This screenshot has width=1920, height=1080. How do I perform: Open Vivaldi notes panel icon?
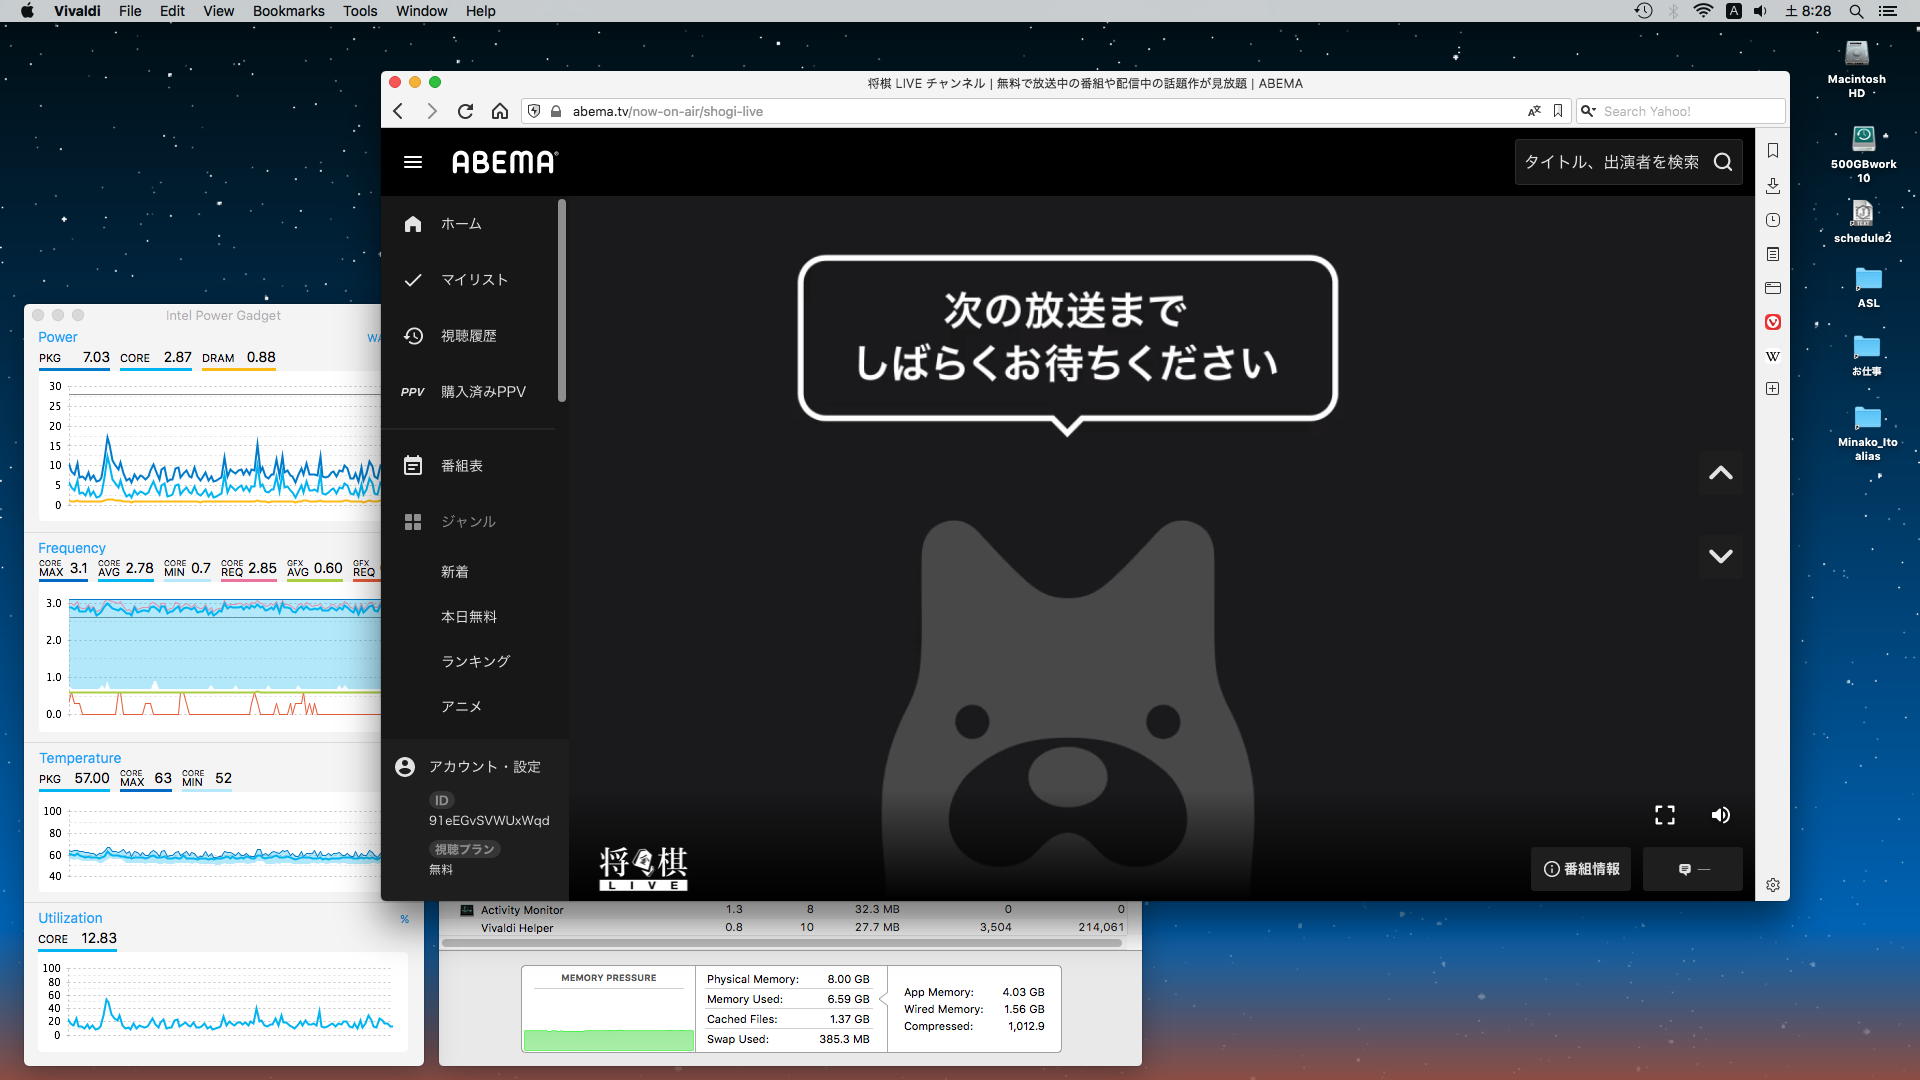tap(1772, 254)
